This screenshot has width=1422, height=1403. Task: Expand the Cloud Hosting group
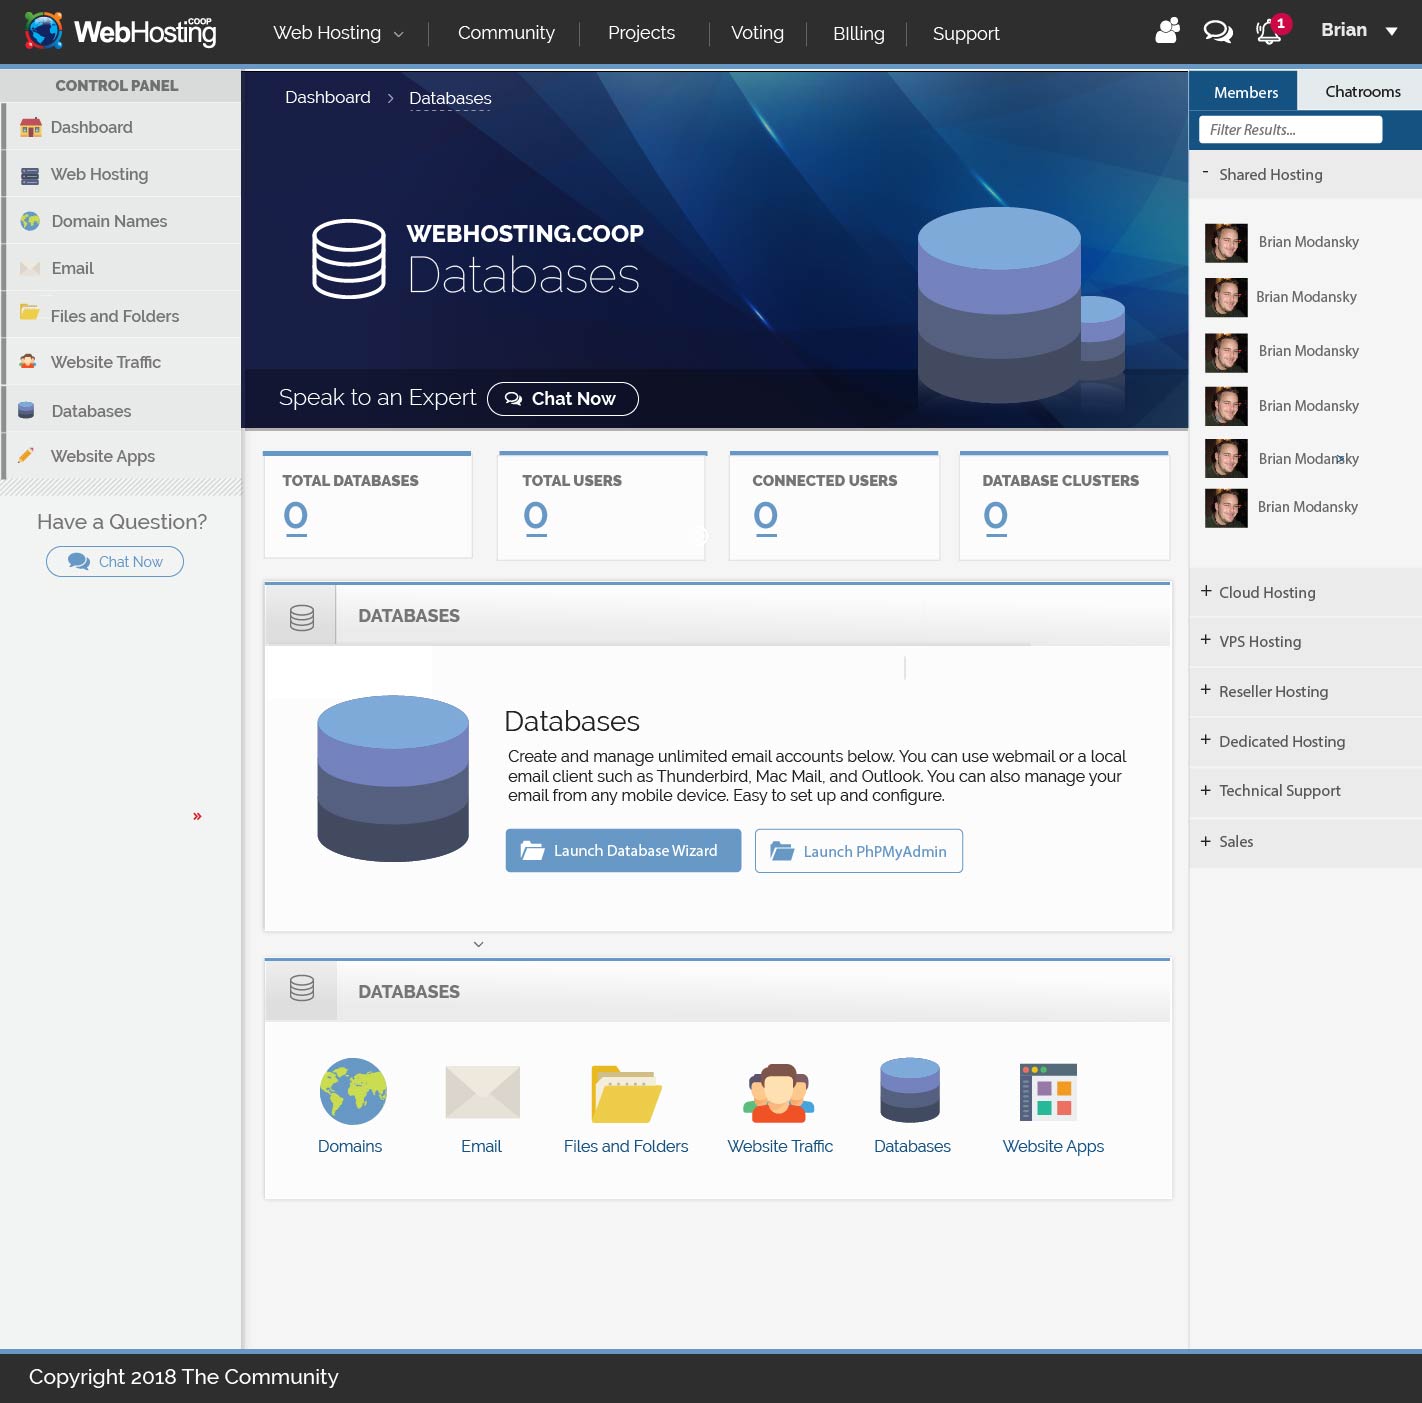coord(1206,591)
